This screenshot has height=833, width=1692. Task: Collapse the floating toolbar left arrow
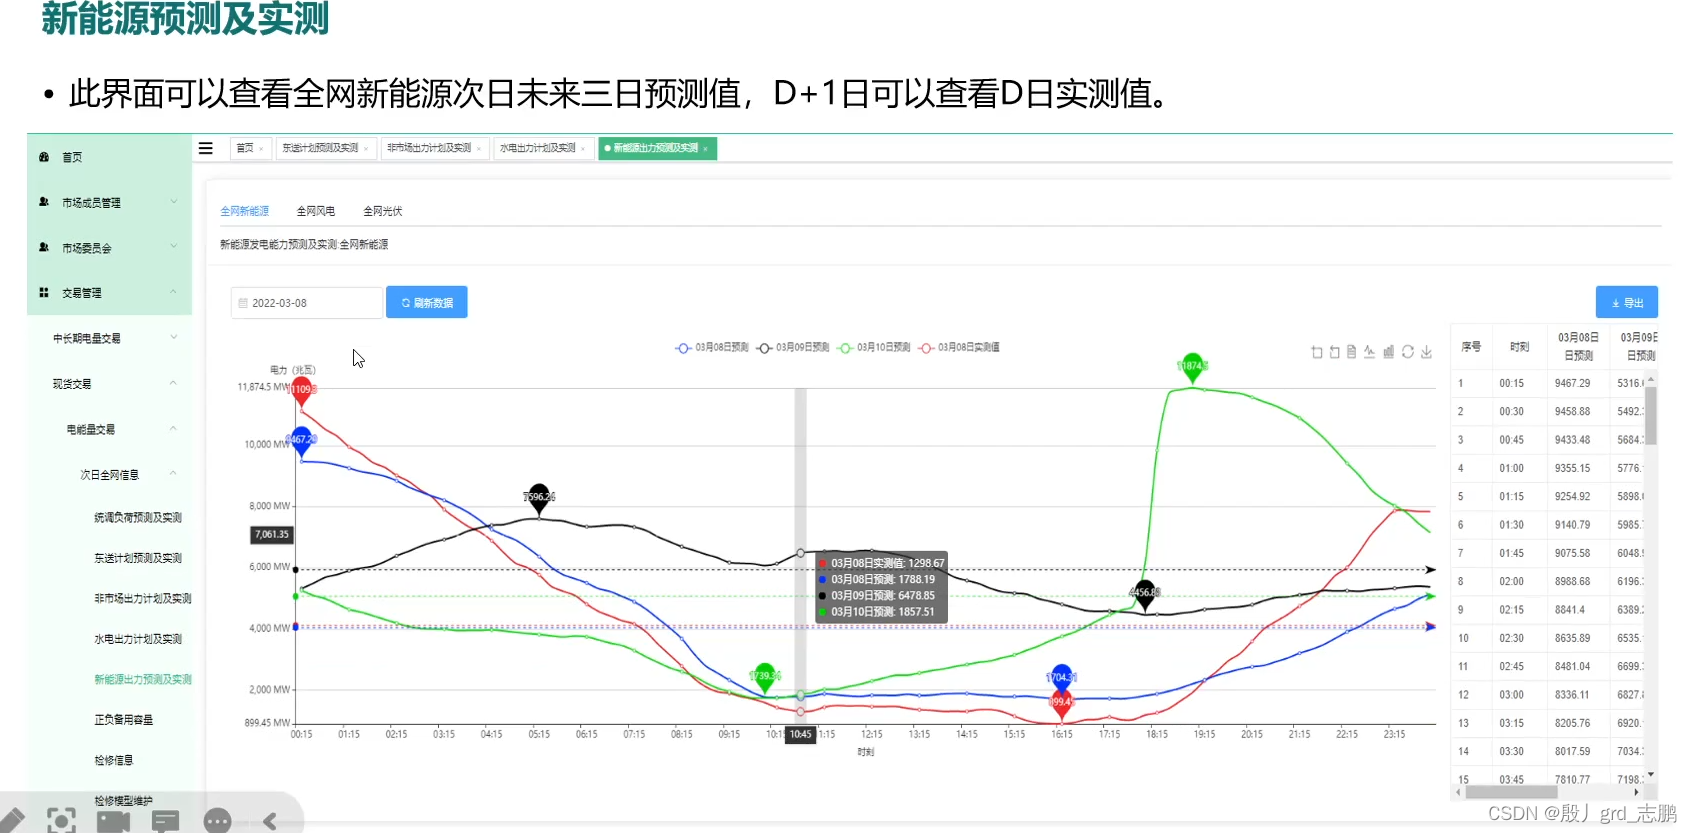(x=270, y=821)
